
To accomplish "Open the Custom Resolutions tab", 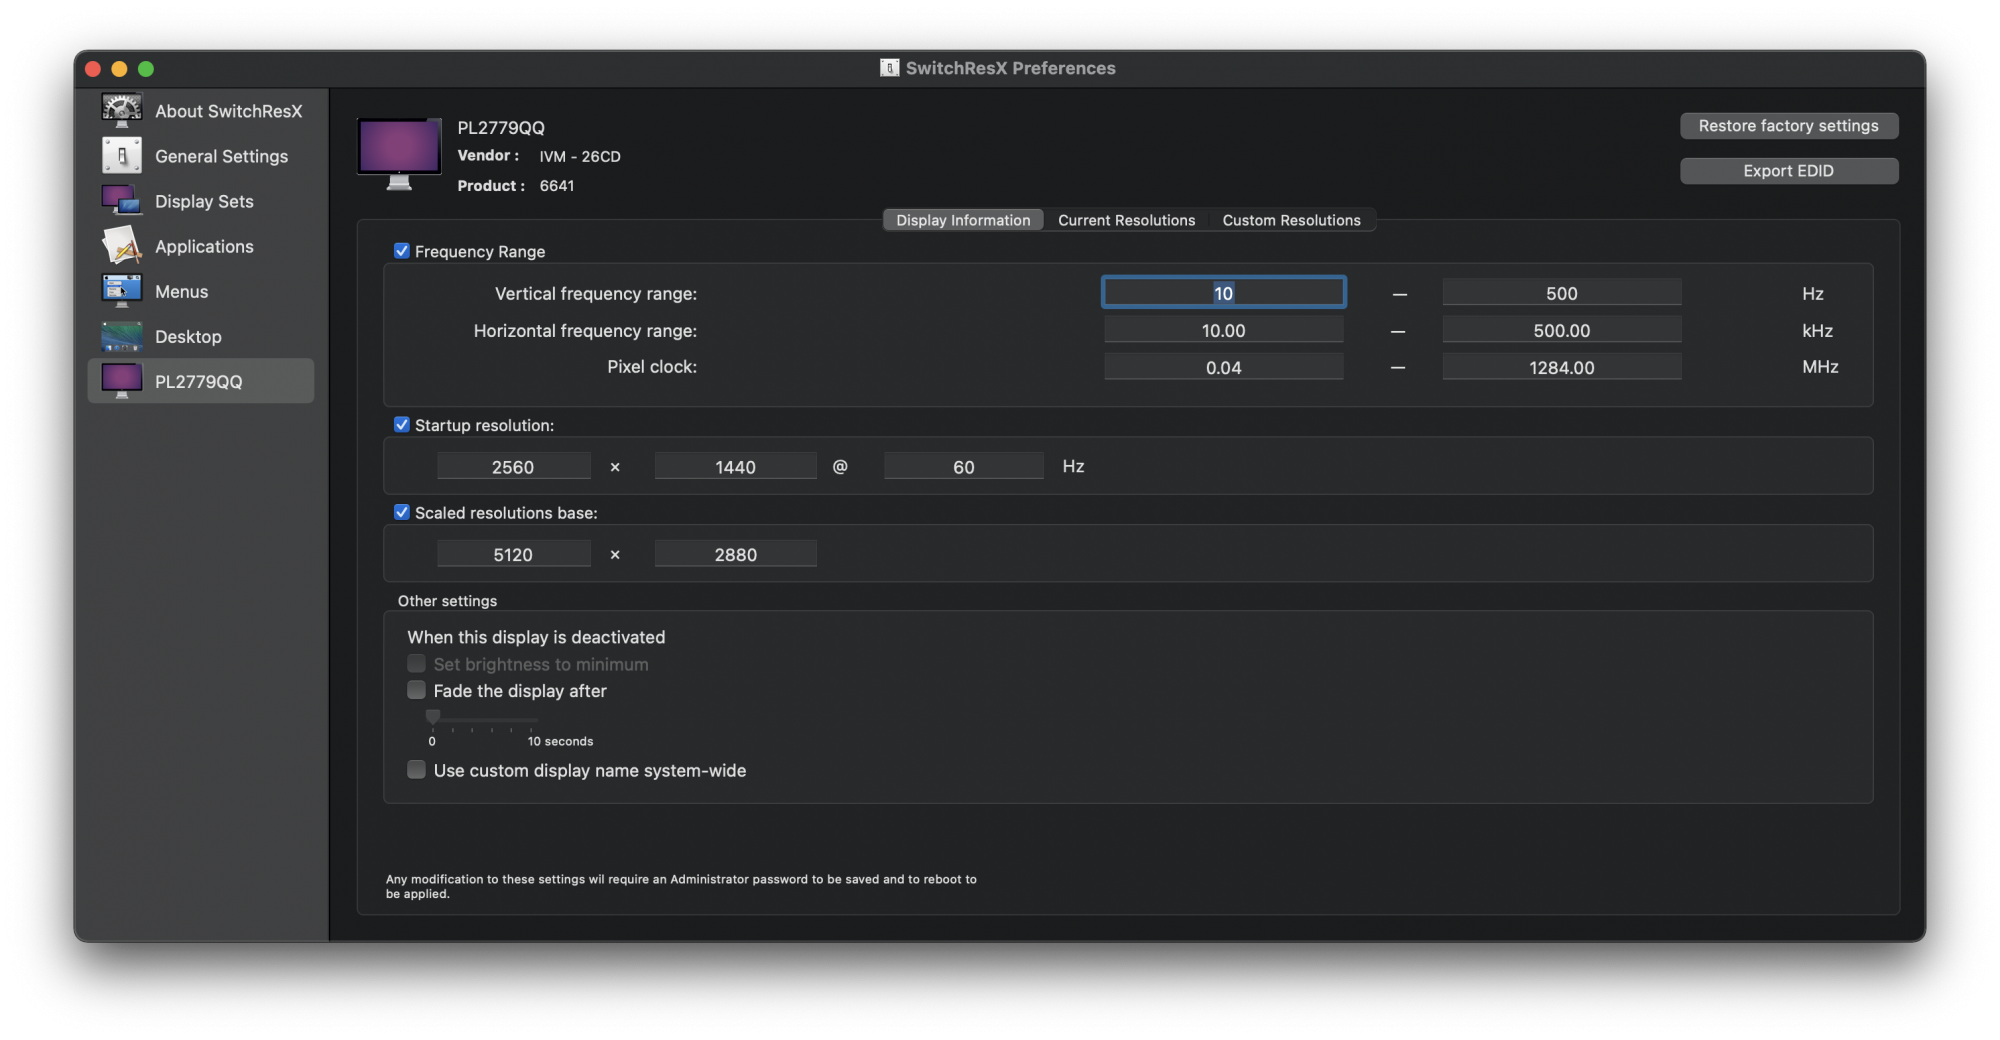I will point(1292,220).
